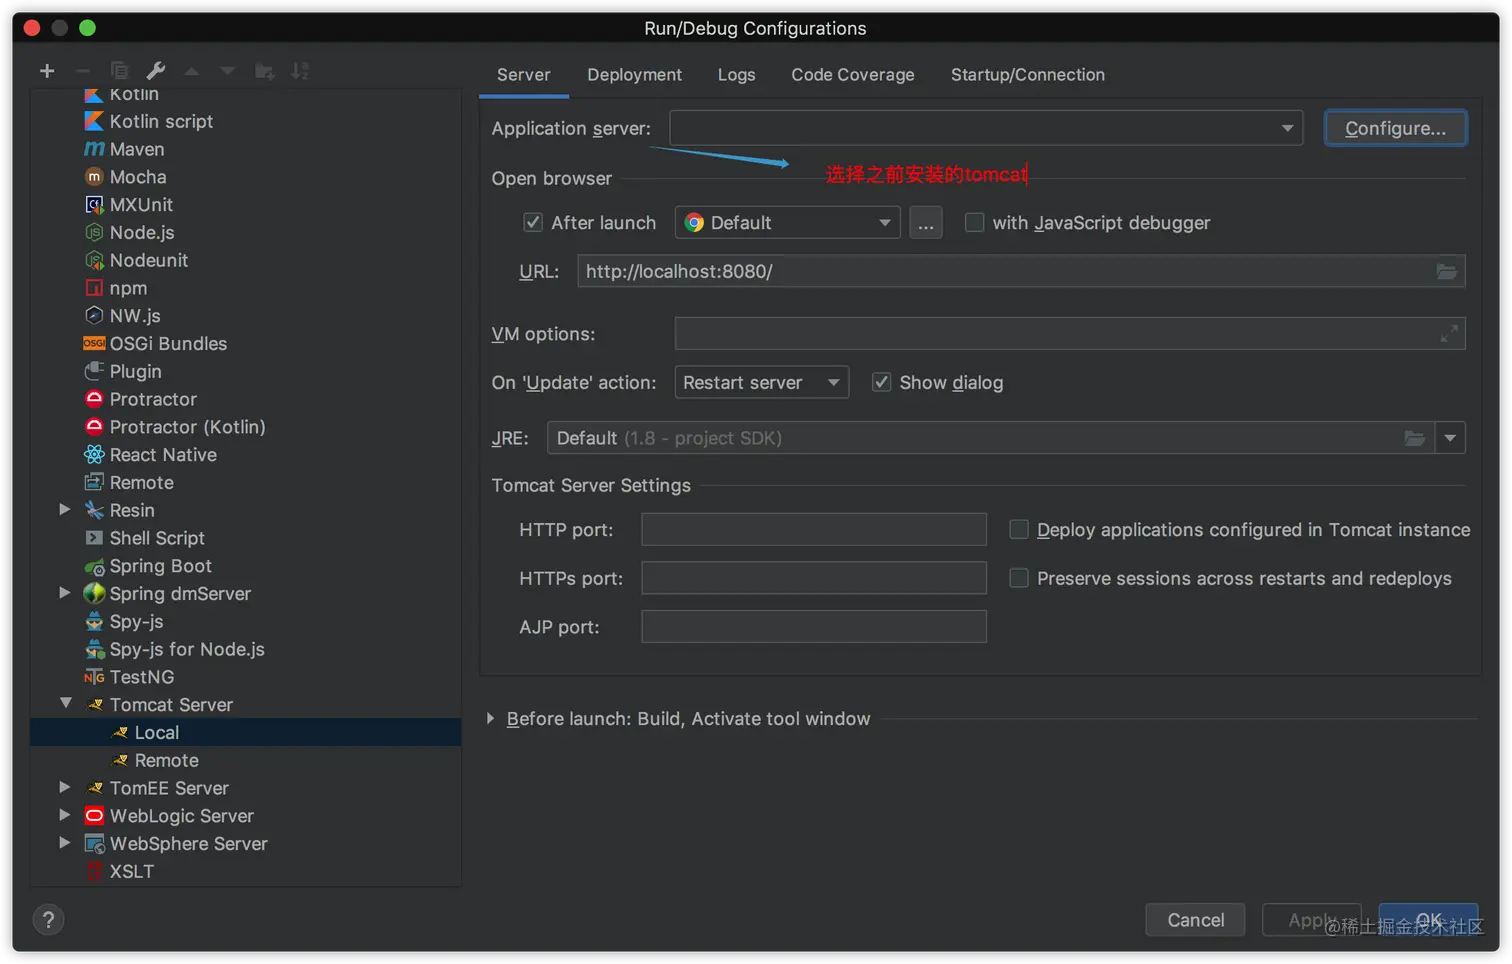Select the NW.js icon
This screenshot has height=964, width=1512.
click(94, 316)
